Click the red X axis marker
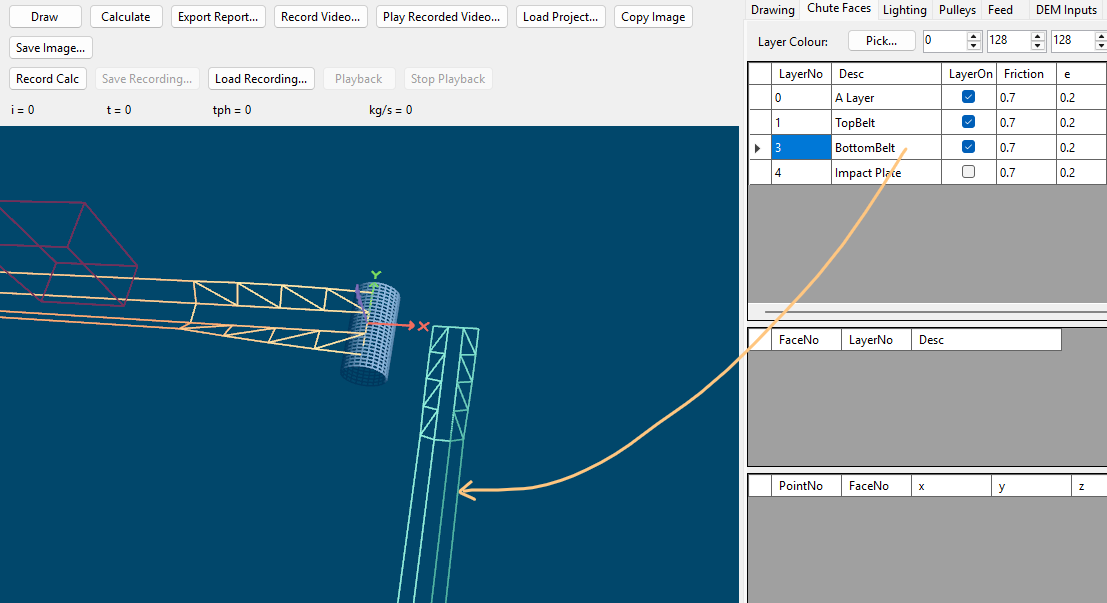The image size is (1107, 603). click(x=424, y=326)
